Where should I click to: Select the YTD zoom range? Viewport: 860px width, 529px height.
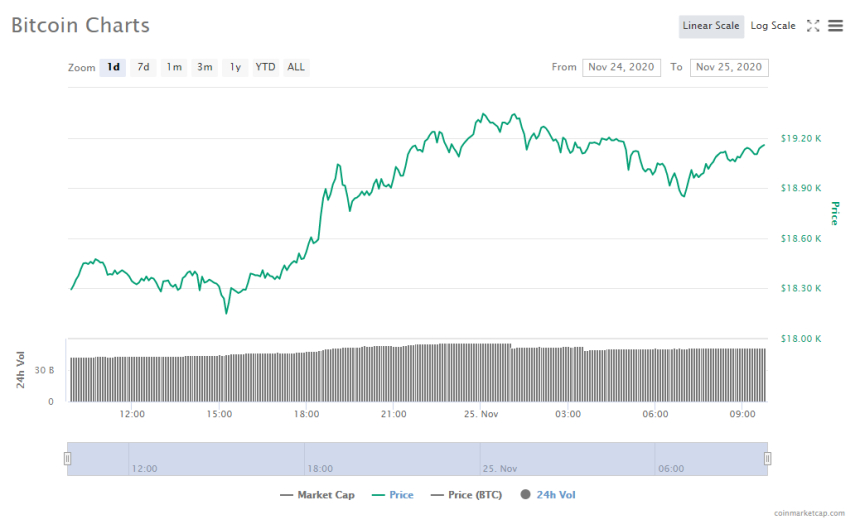pos(265,67)
